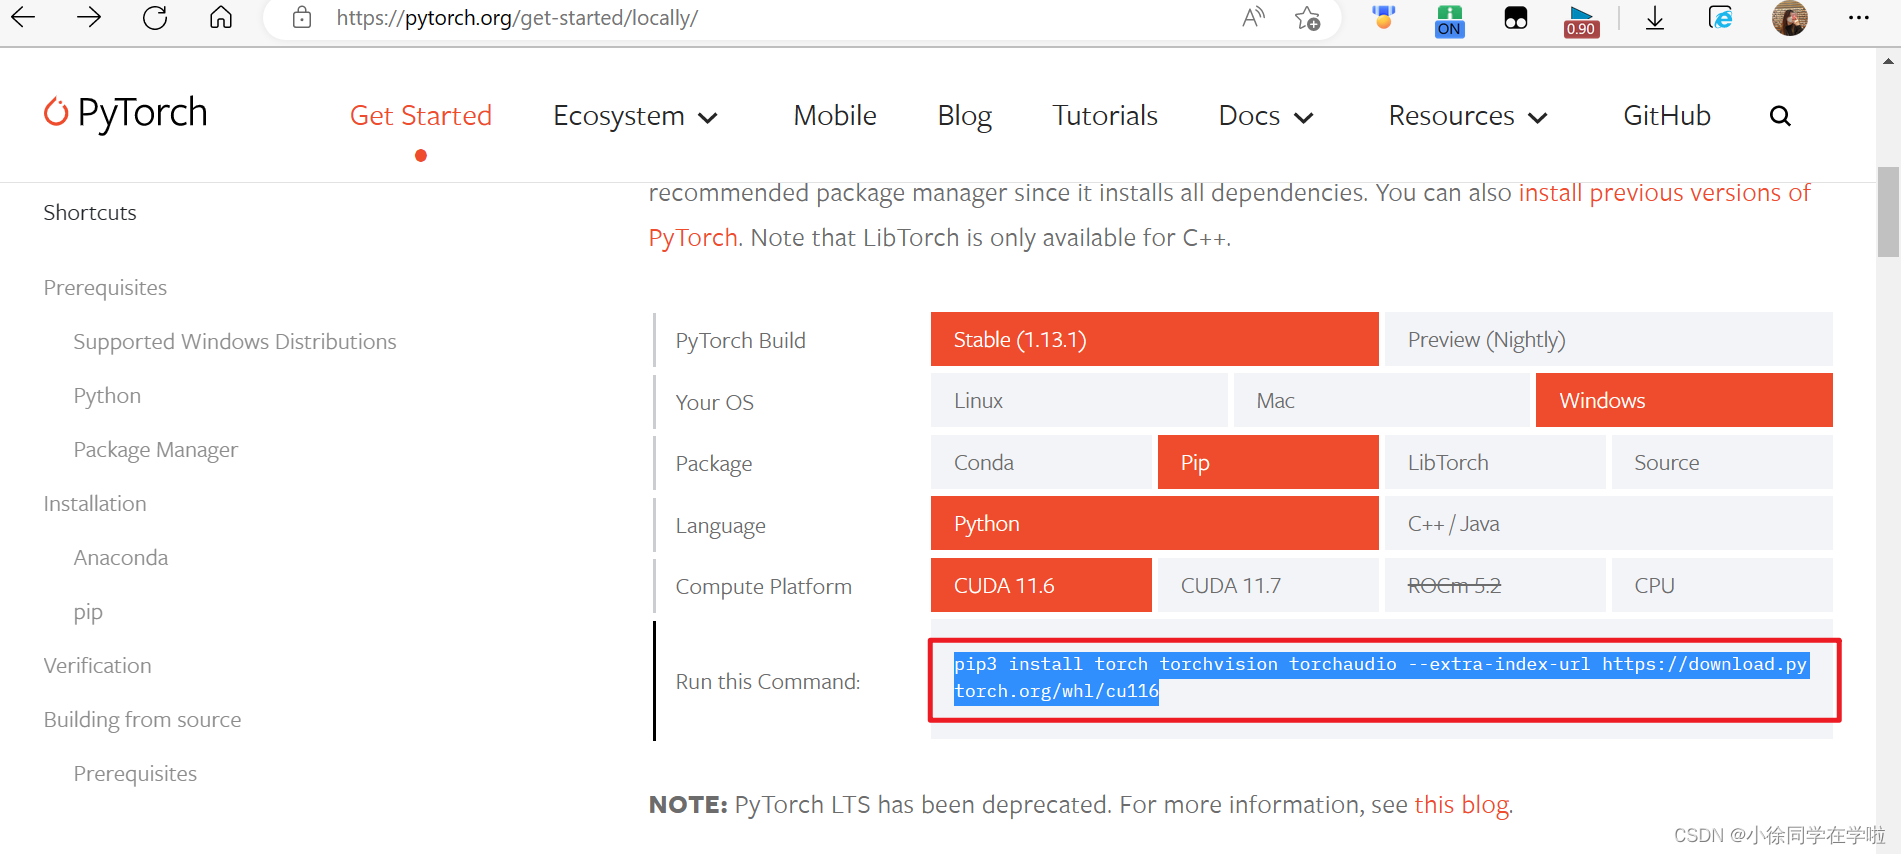1901x854 pixels.
Task: Open the Tutorials nav item
Action: (x=1104, y=116)
